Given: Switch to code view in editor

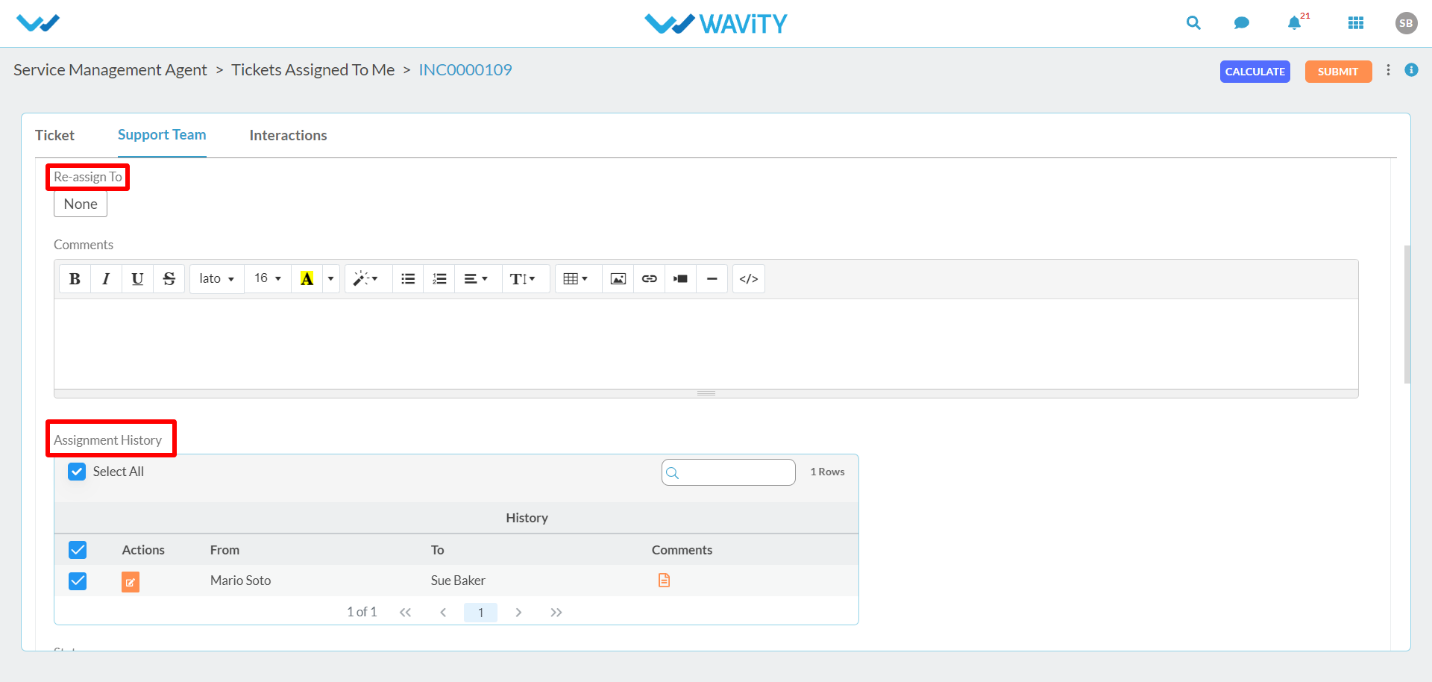Looking at the screenshot, I should 748,279.
